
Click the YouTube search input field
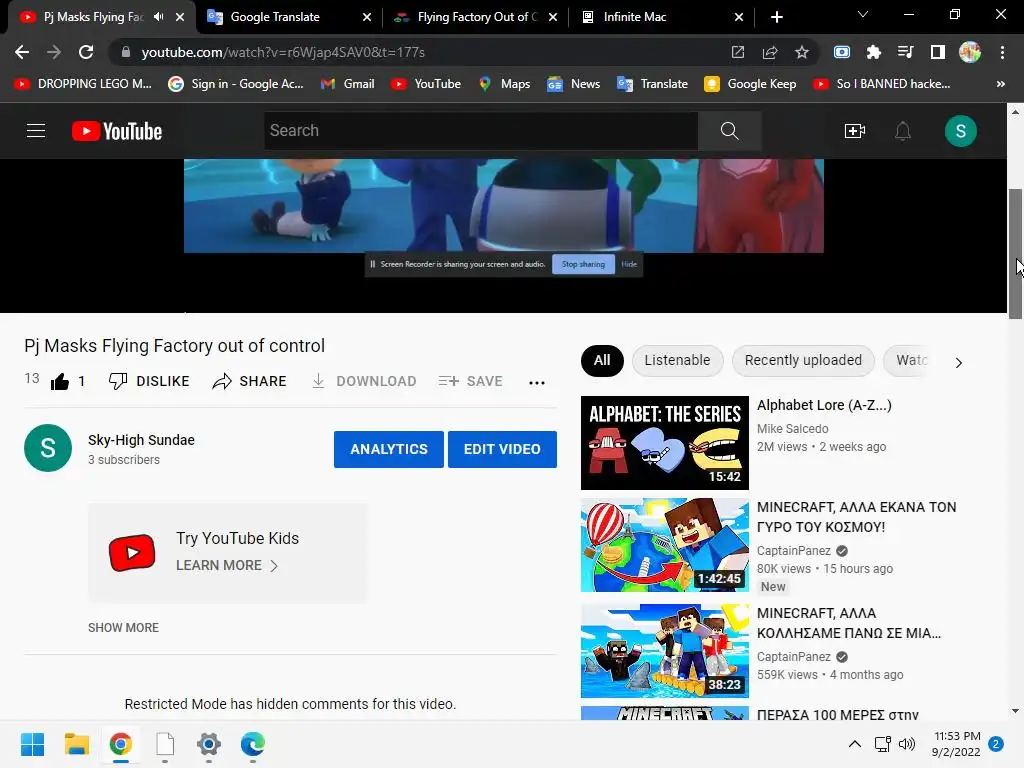coord(481,131)
